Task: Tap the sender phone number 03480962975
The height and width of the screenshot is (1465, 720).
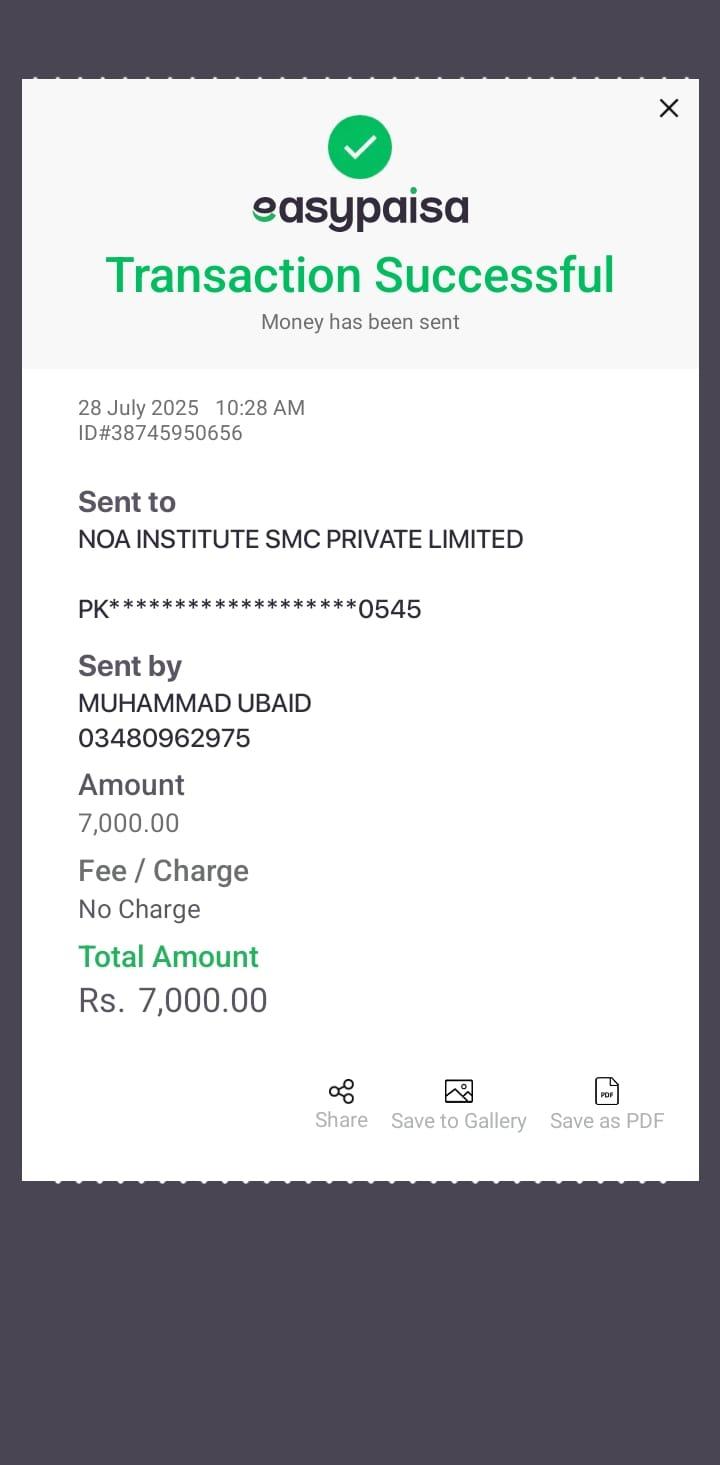Action: click(164, 739)
